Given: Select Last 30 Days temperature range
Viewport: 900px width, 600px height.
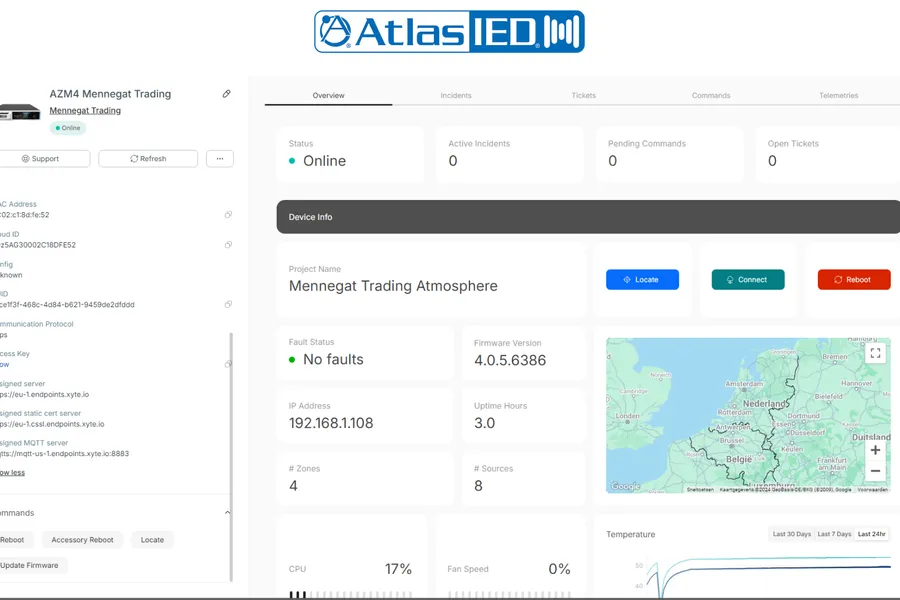Looking at the screenshot, I should coord(792,534).
